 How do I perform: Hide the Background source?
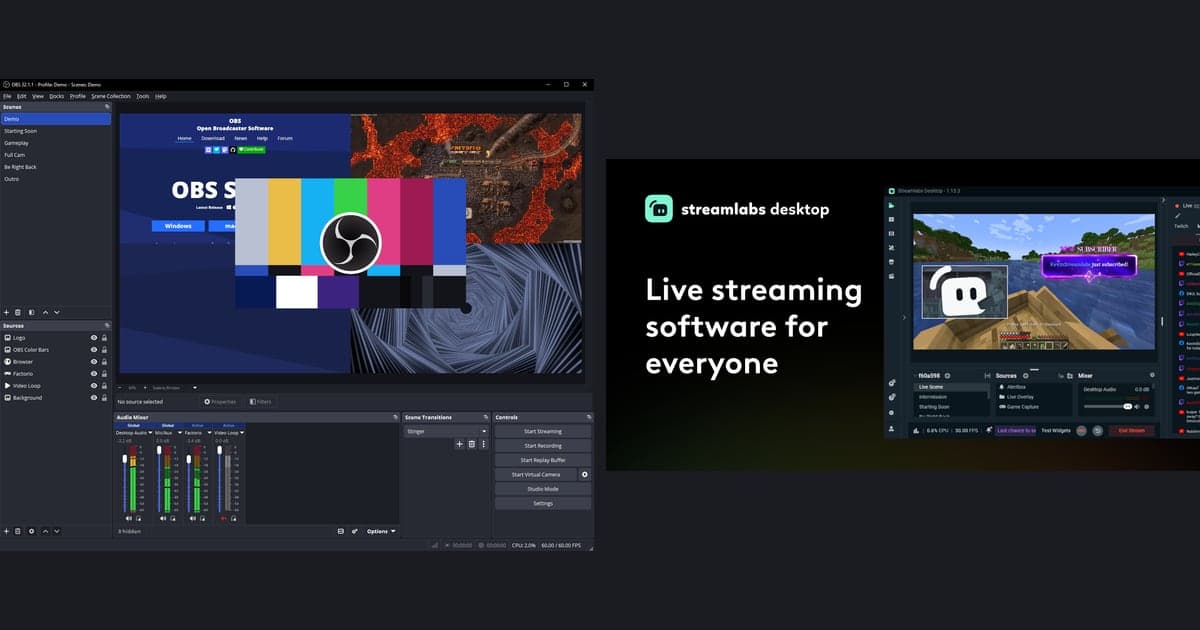coord(94,398)
